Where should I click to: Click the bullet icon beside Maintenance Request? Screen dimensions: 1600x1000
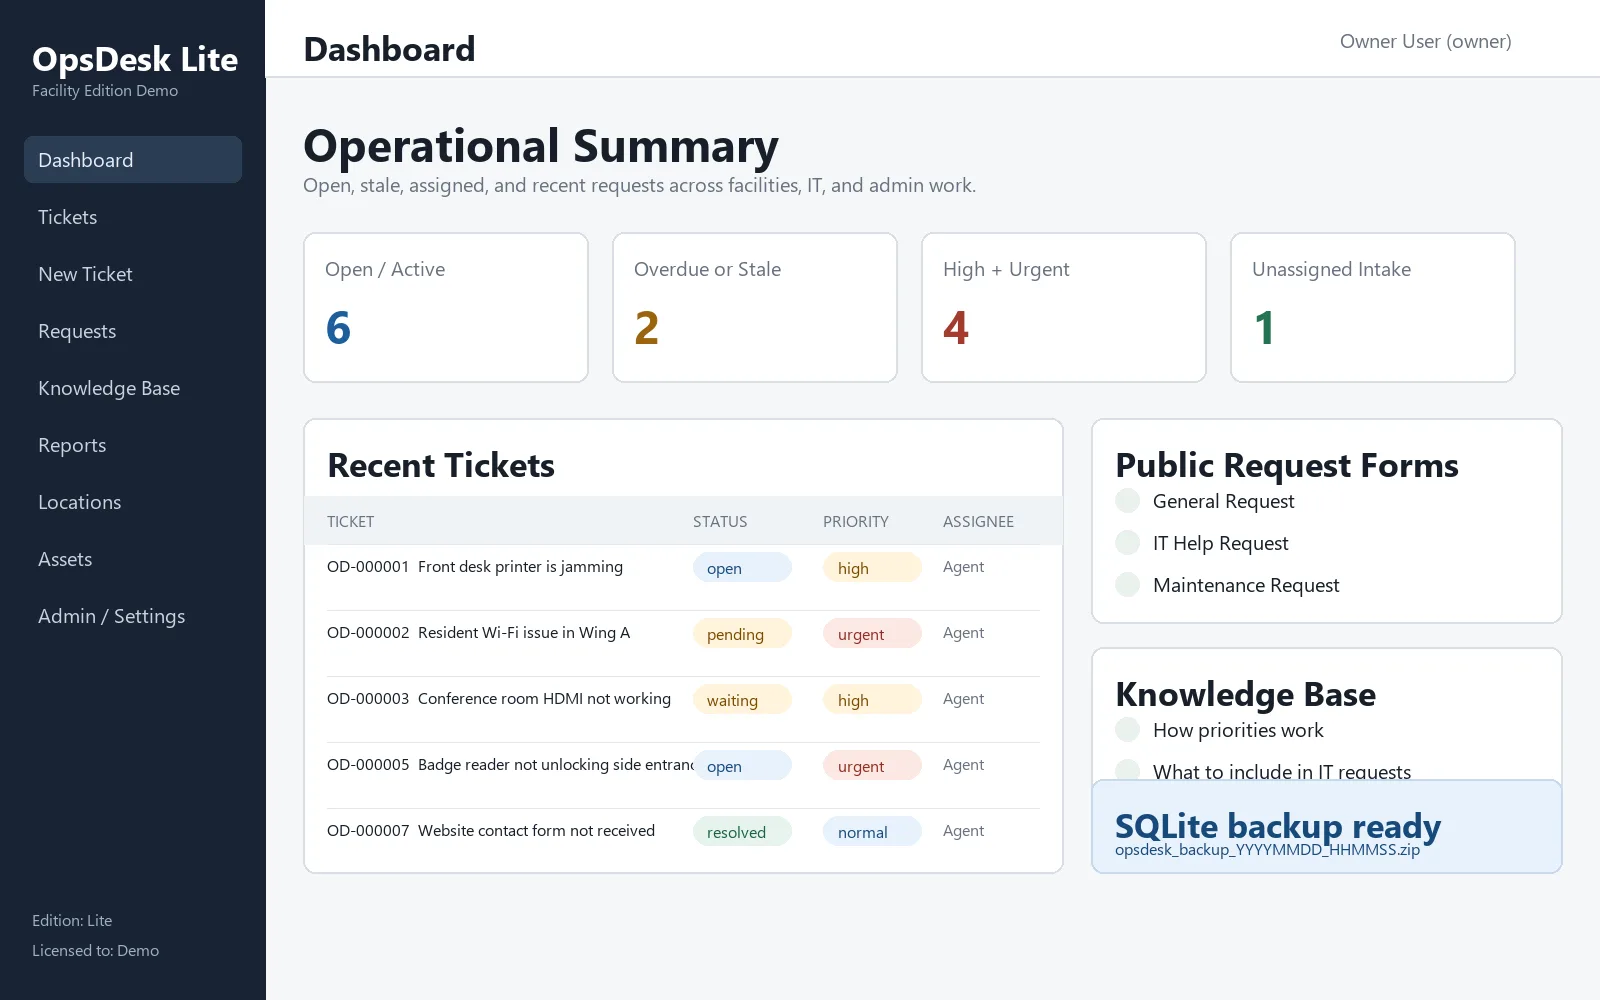click(1128, 585)
